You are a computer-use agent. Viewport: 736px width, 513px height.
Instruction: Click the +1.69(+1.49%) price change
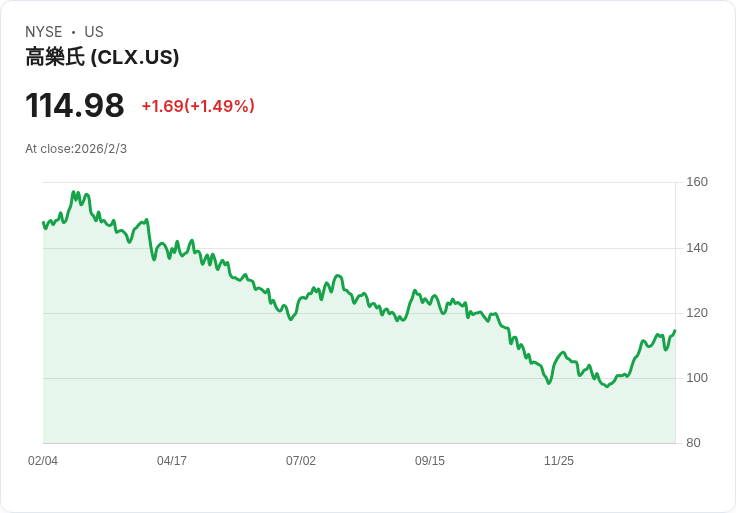click(198, 106)
